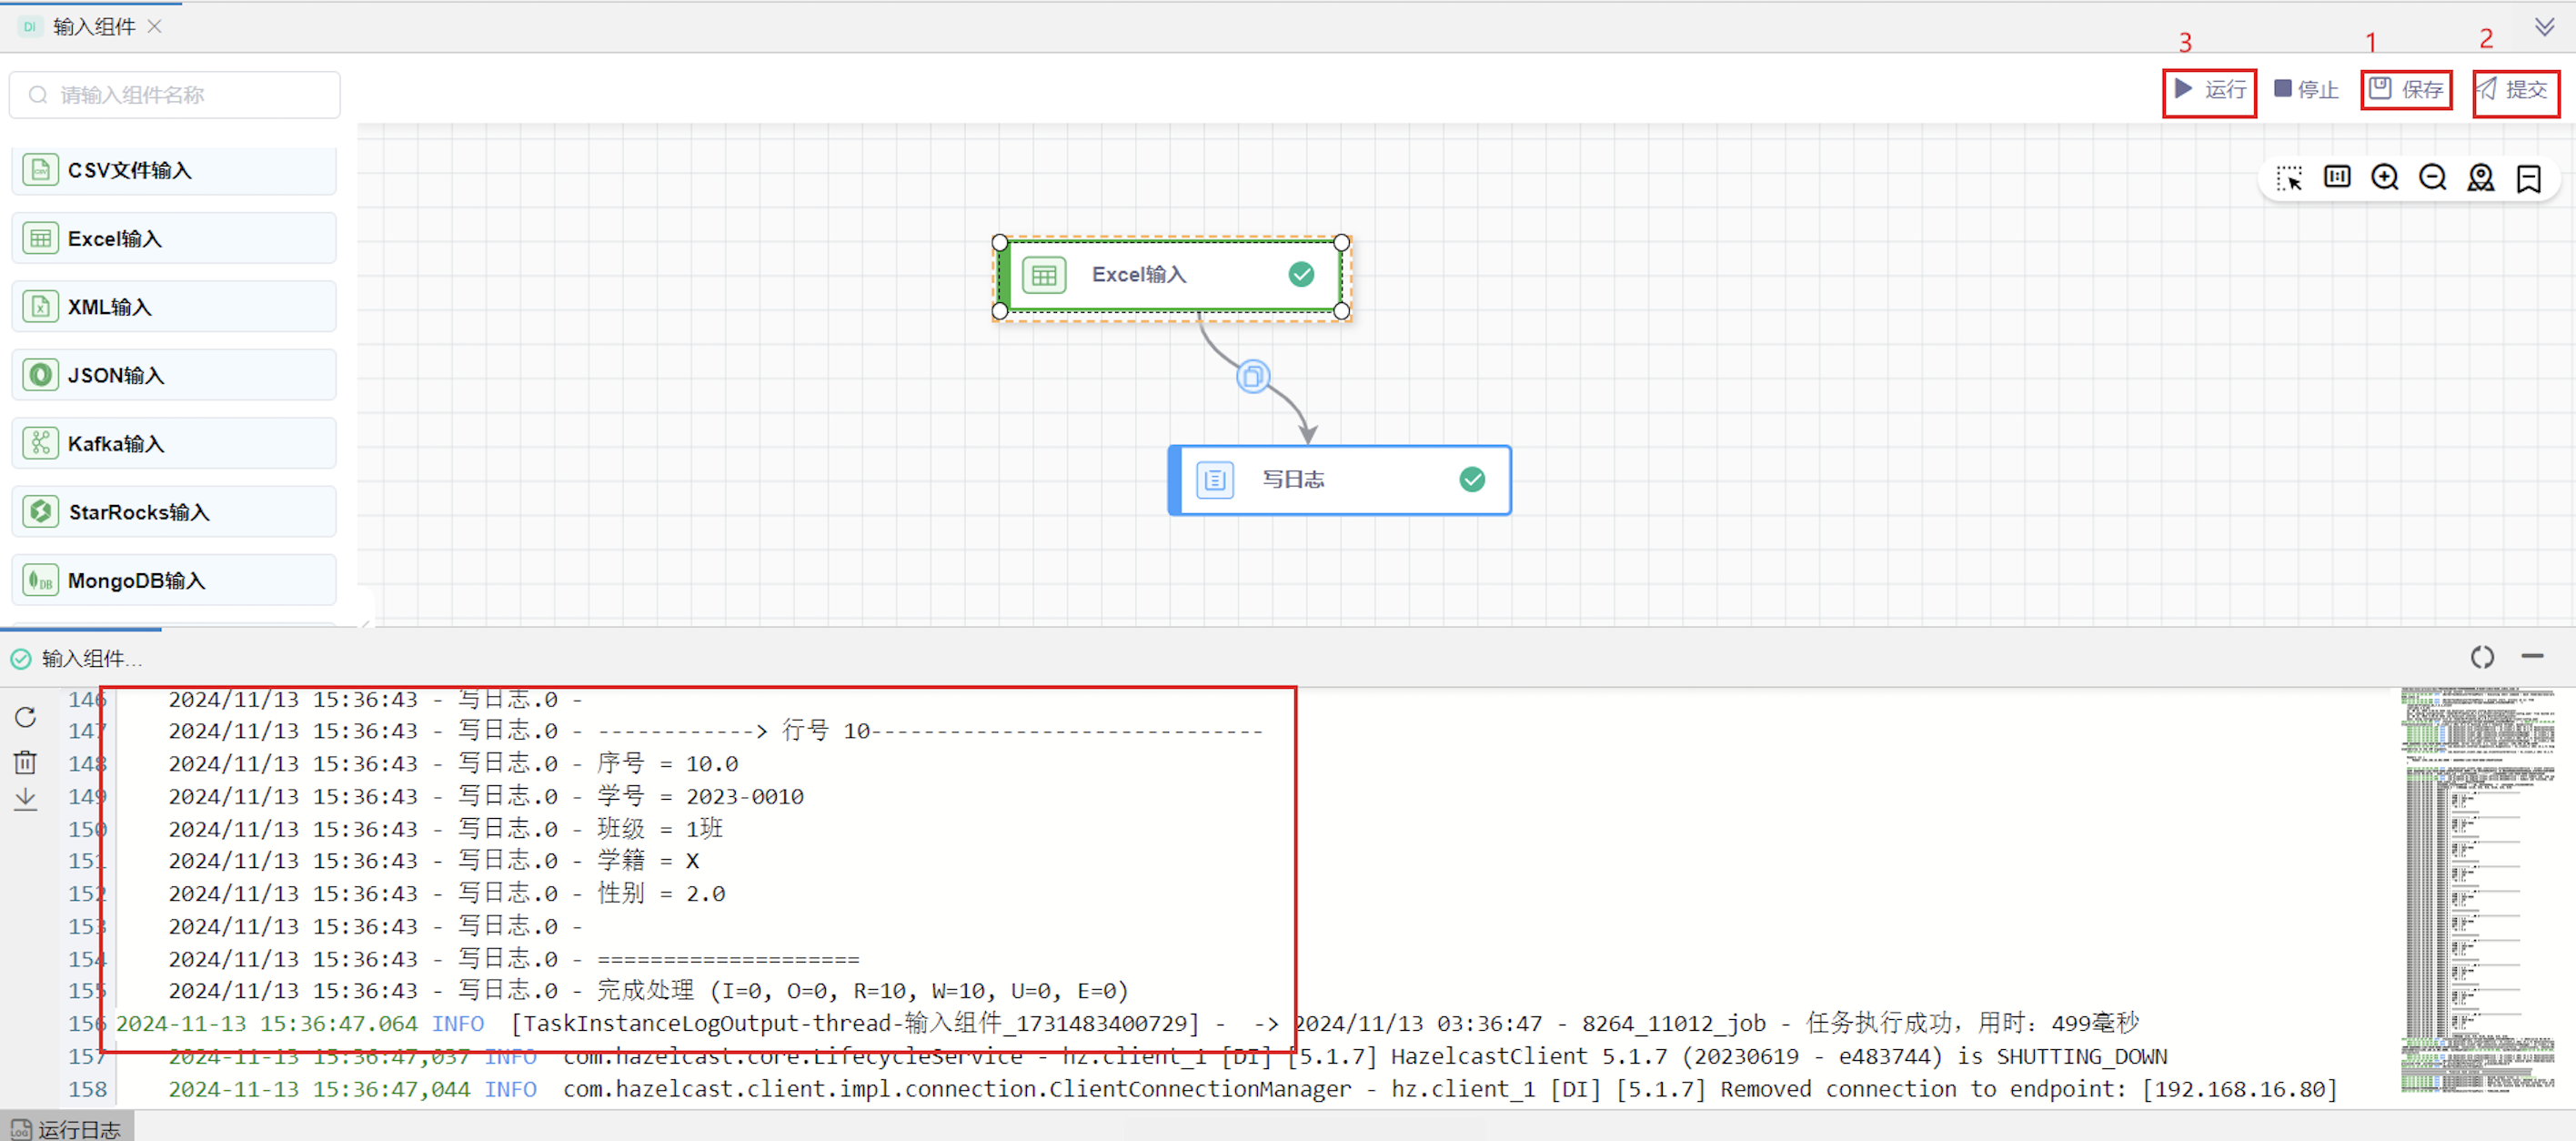Screen dimensions: 2576x1141
Task: Switch to the 运行日志 tab
Action: (x=68, y=1129)
